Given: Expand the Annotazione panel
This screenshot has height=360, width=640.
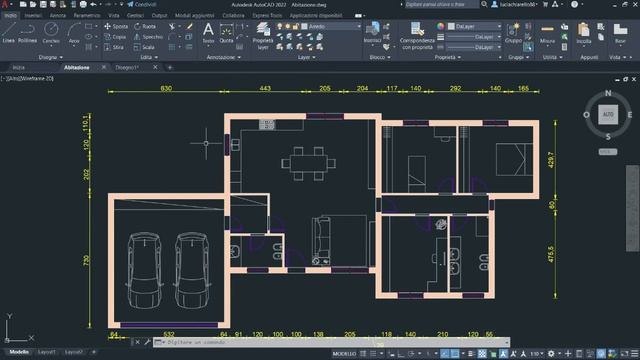Looking at the screenshot, I should point(224,58).
